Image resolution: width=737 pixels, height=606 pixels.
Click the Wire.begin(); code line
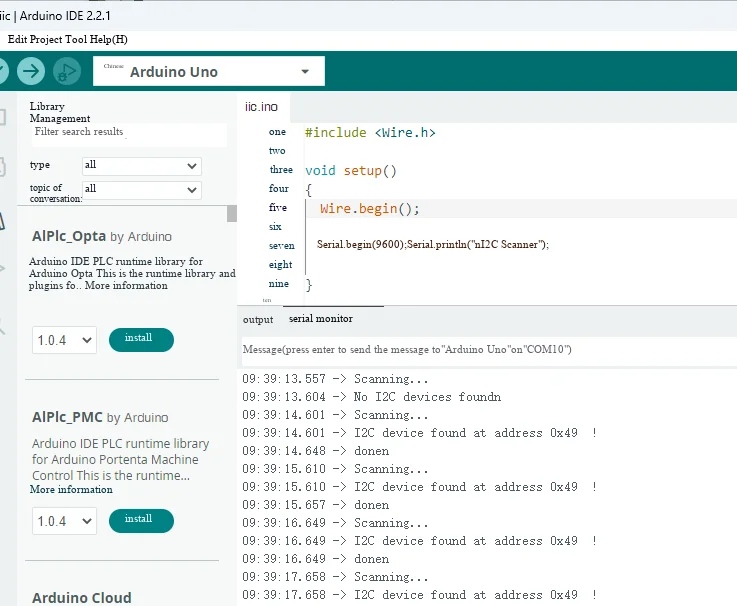point(369,208)
